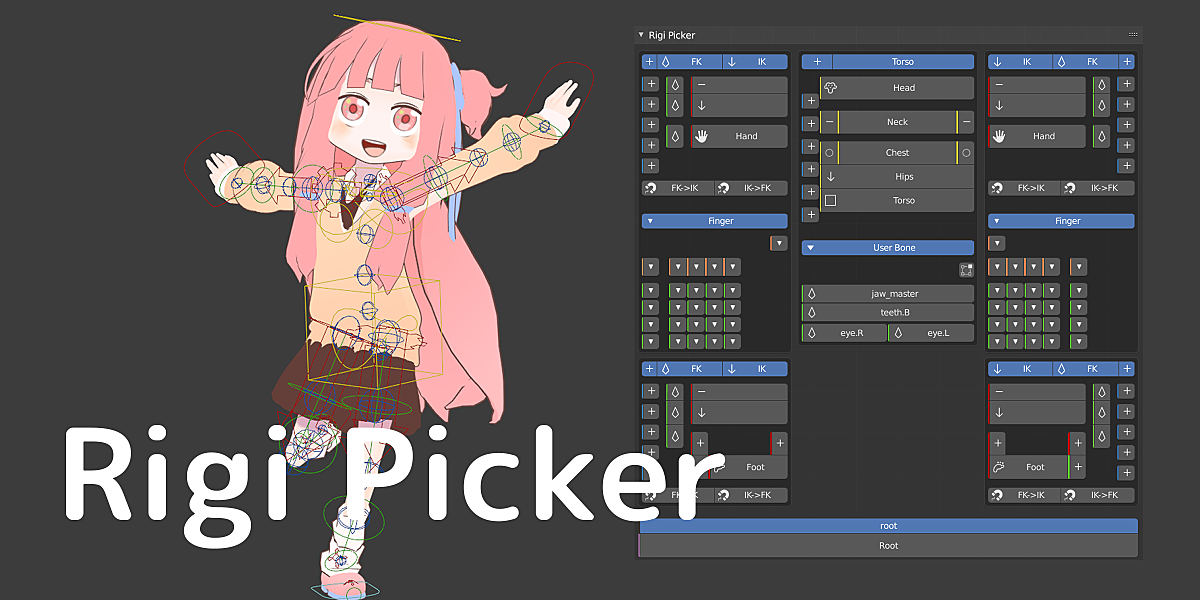This screenshot has height=600, width=1200.
Task: Toggle the minus indicator next to Neck
Action: (828, 122)
